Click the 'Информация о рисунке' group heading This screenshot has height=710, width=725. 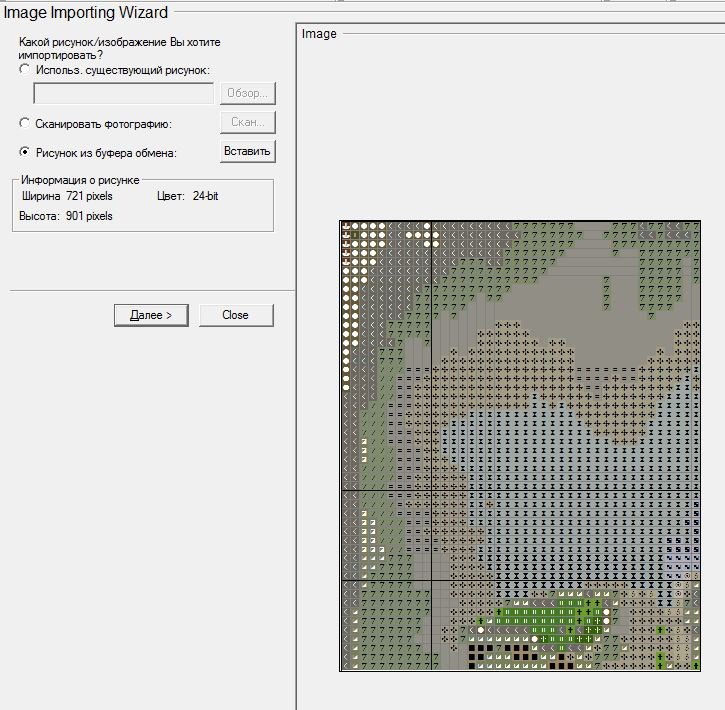coord(81,180)
